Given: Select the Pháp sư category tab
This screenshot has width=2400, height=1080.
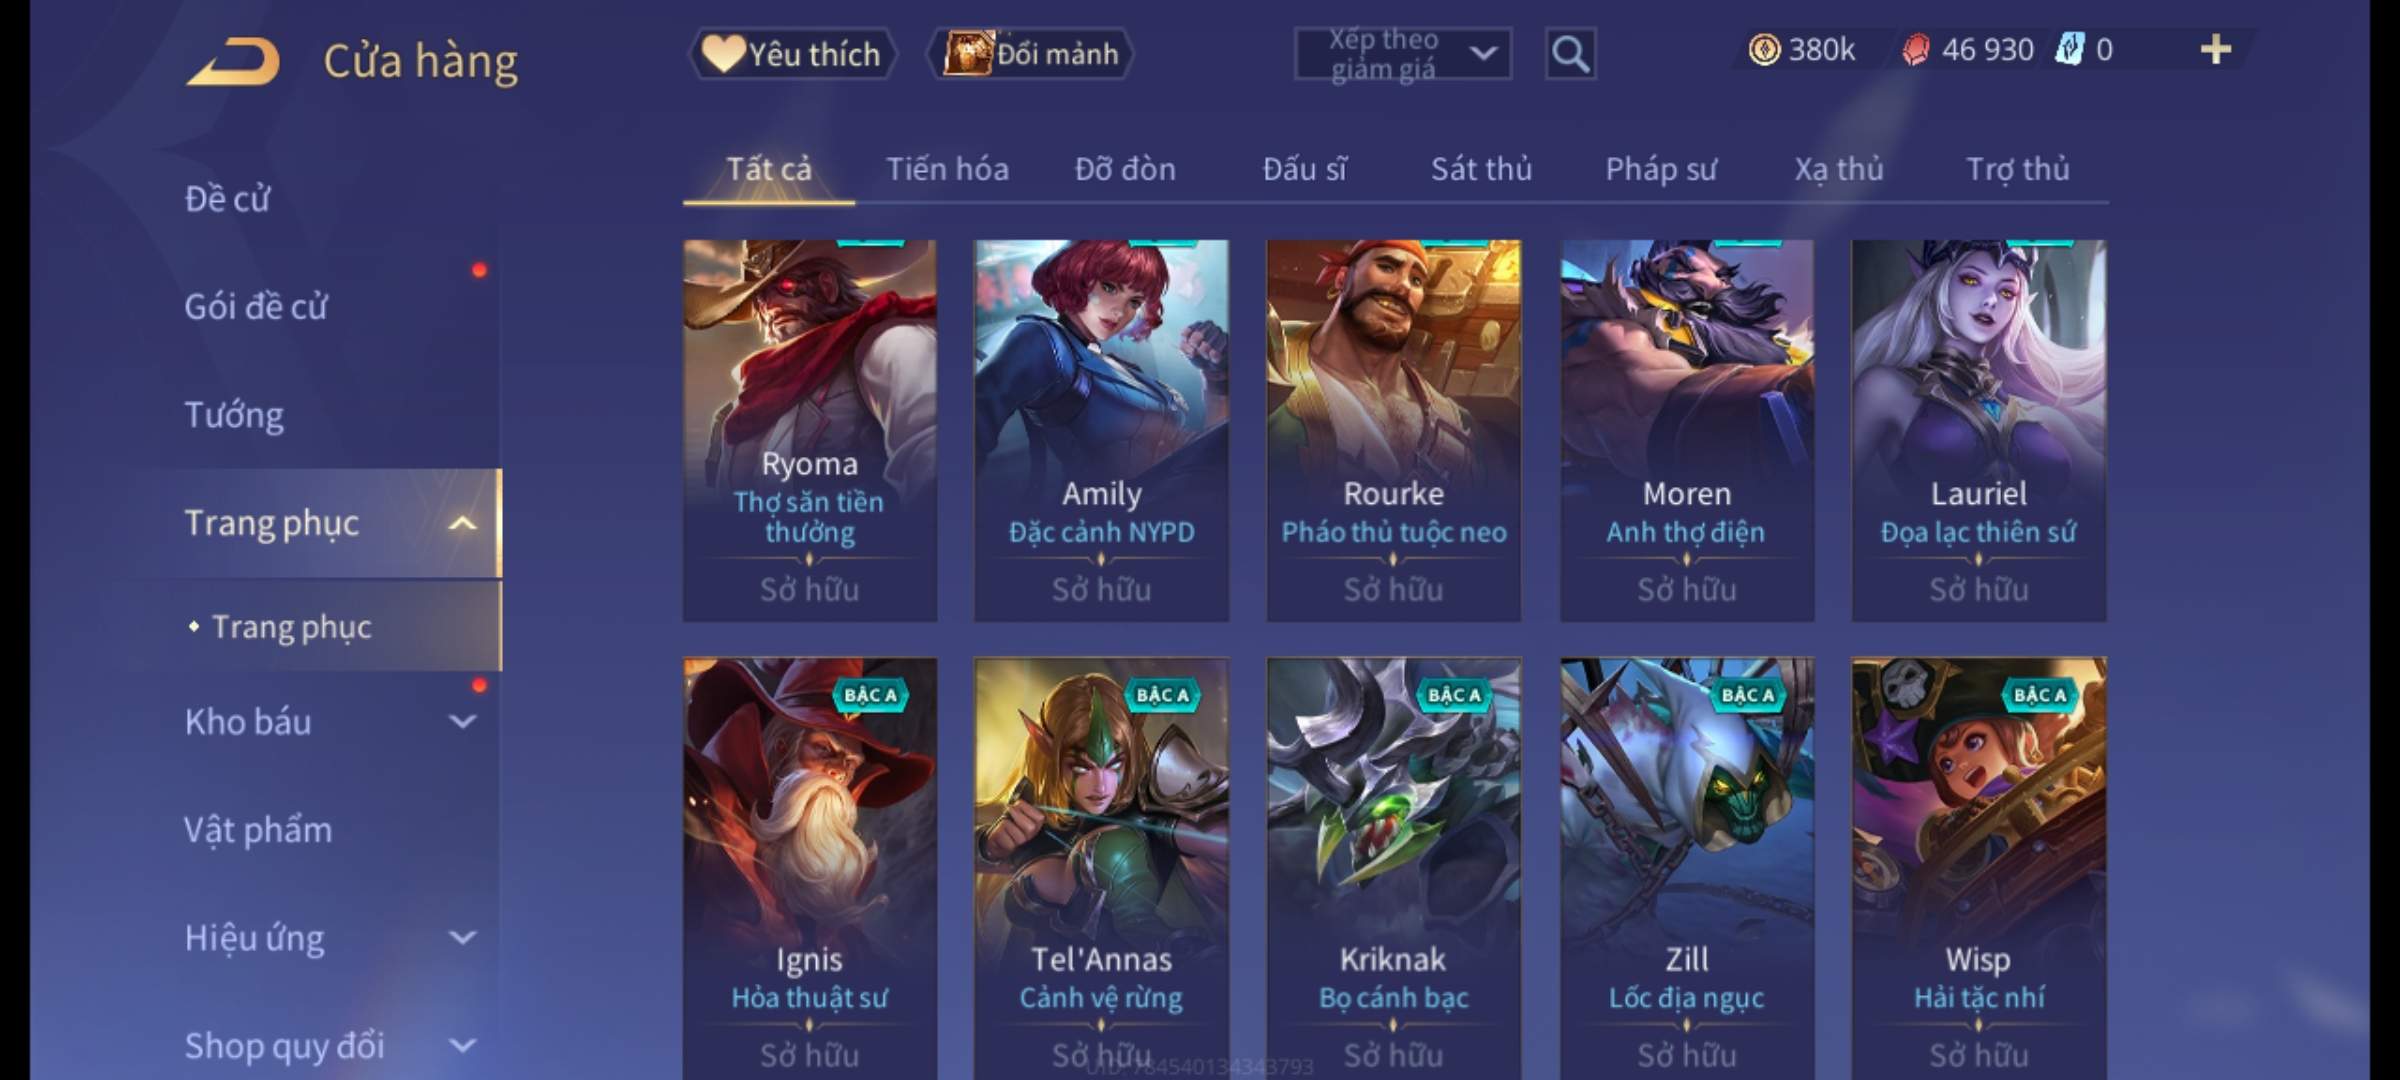Looking at the screenshot, I should pos(1661,169).
